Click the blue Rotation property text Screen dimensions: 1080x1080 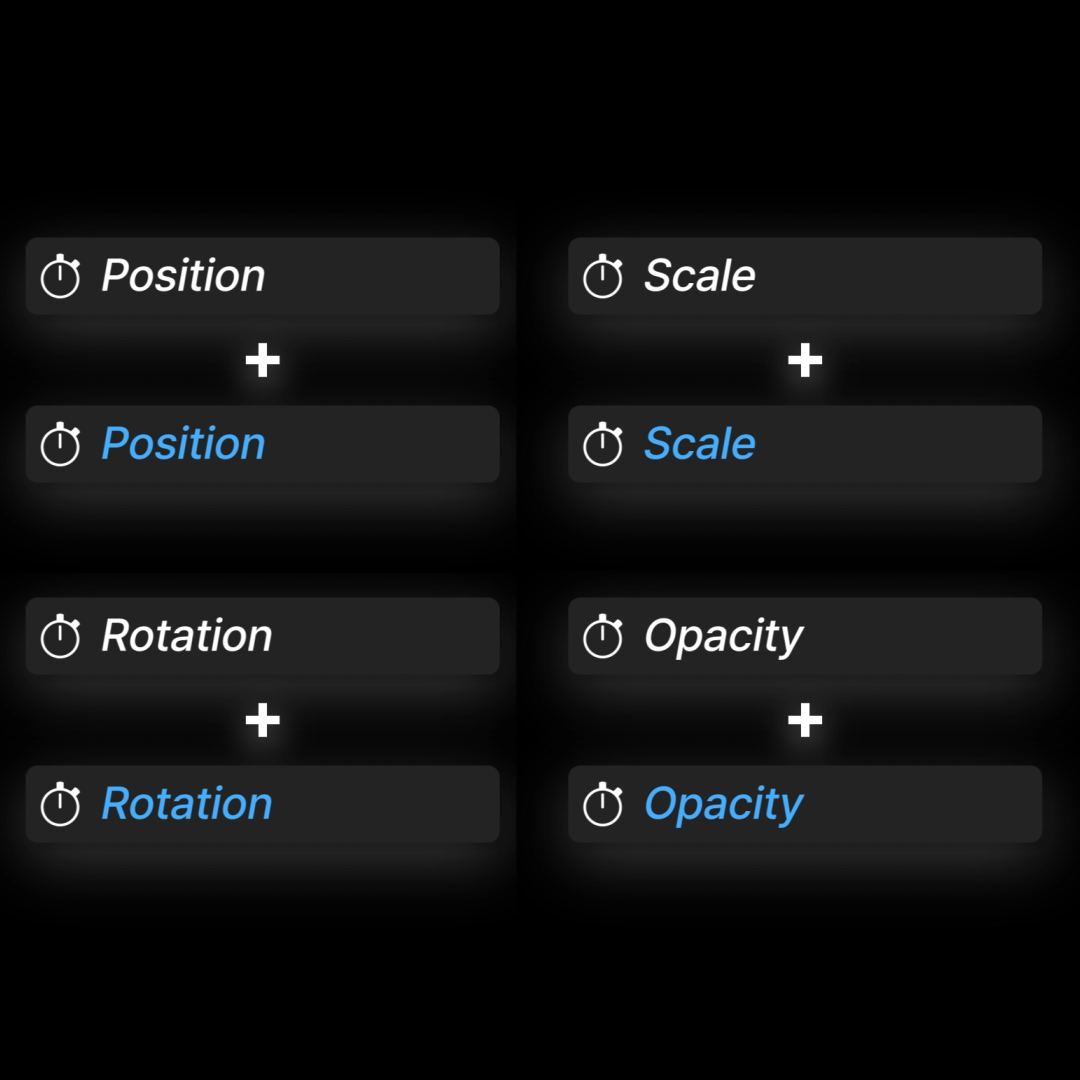(x=187, y=804)
